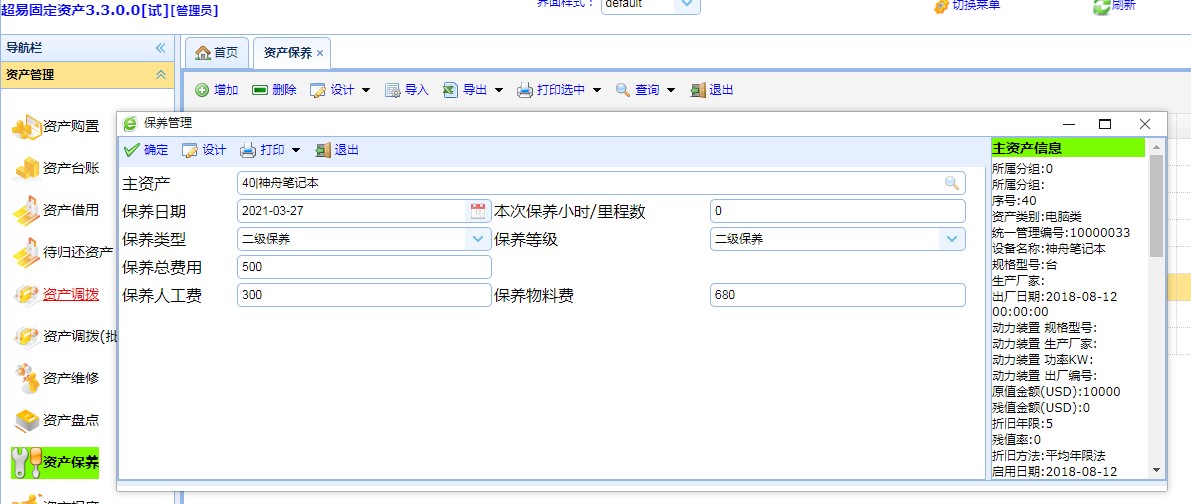
Task: Open 资产购置 in the sidebar
Action: [70, 126]
